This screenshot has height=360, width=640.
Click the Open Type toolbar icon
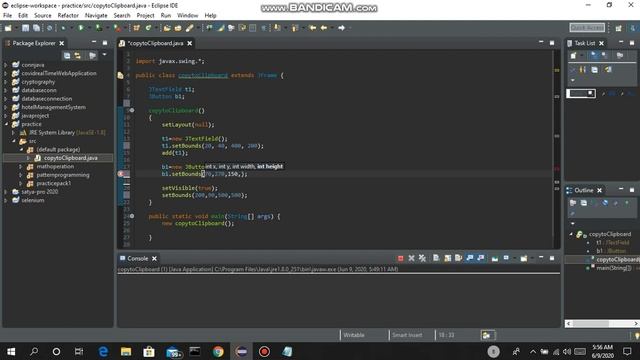167,28
